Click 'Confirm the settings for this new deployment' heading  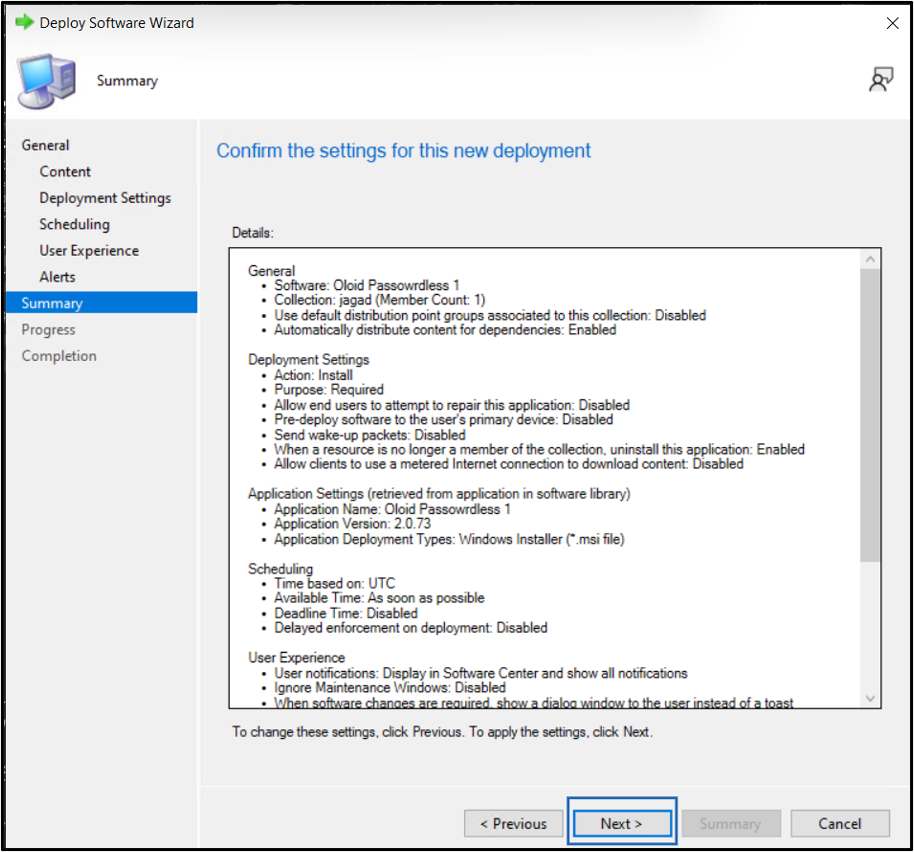(403, 151)
